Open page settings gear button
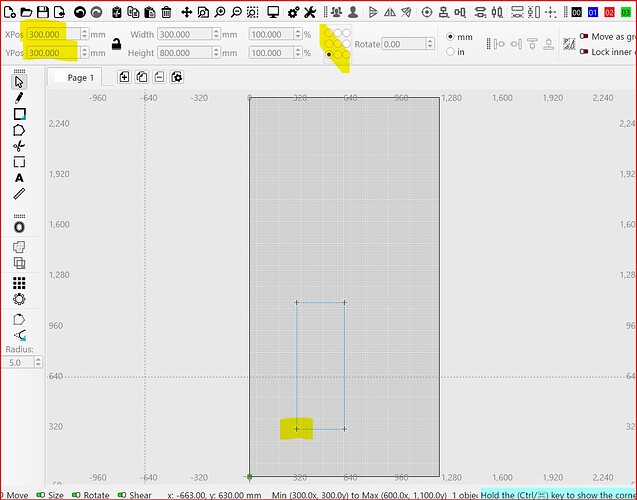 177,77
